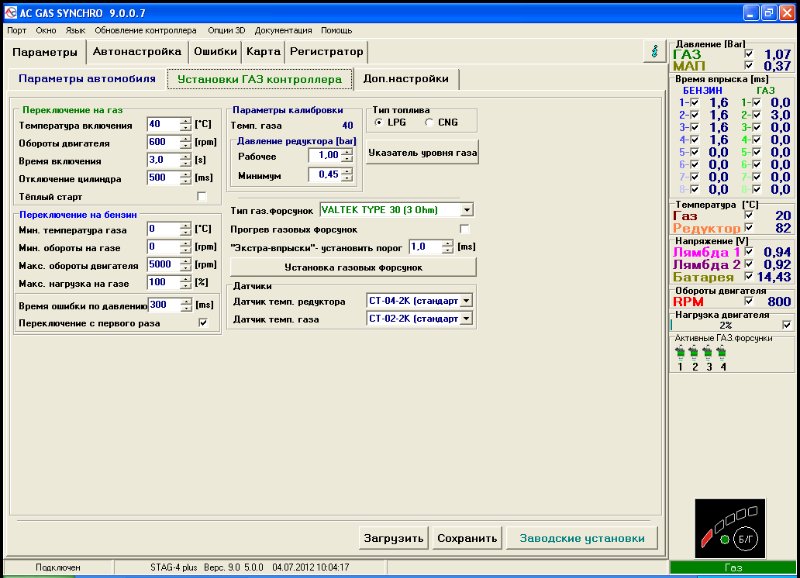Click gas injector icon number 2
Viewport: 800px width, 578px height.
(694, 352)
